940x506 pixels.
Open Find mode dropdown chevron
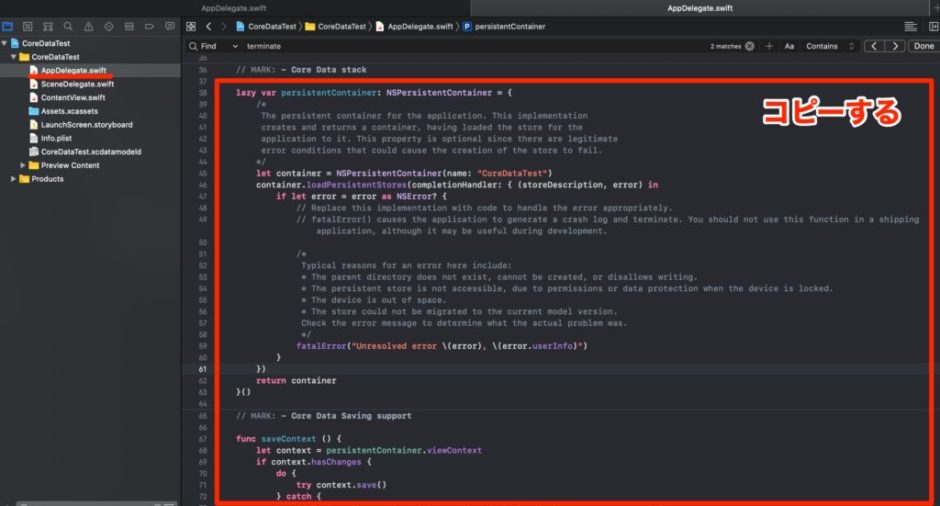(235, 46)
